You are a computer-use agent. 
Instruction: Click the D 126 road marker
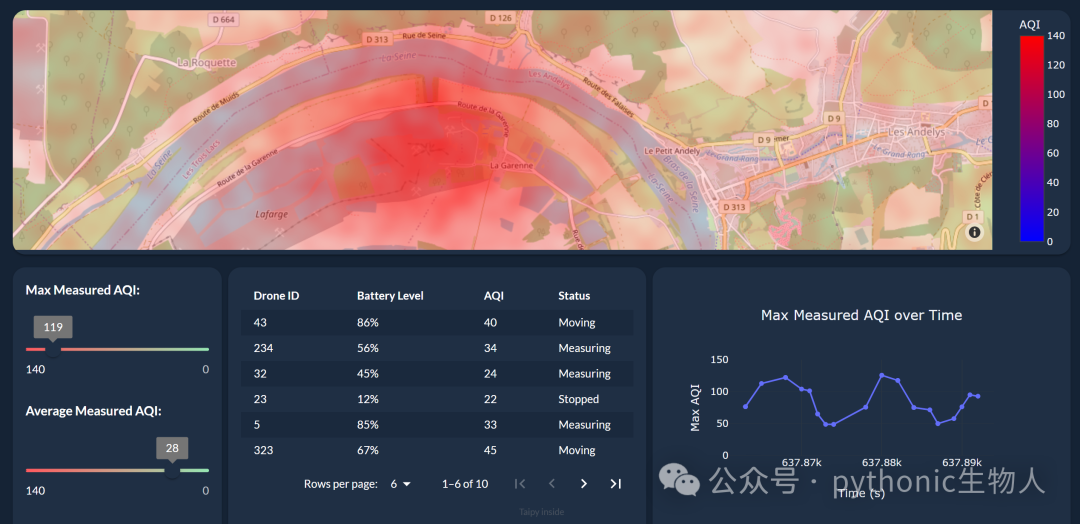501,17
